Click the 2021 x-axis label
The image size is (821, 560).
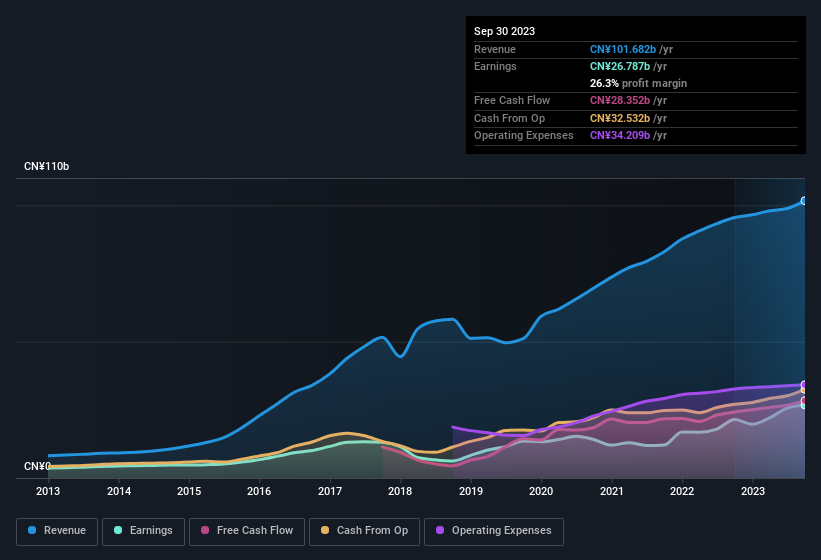coord(612,491)
